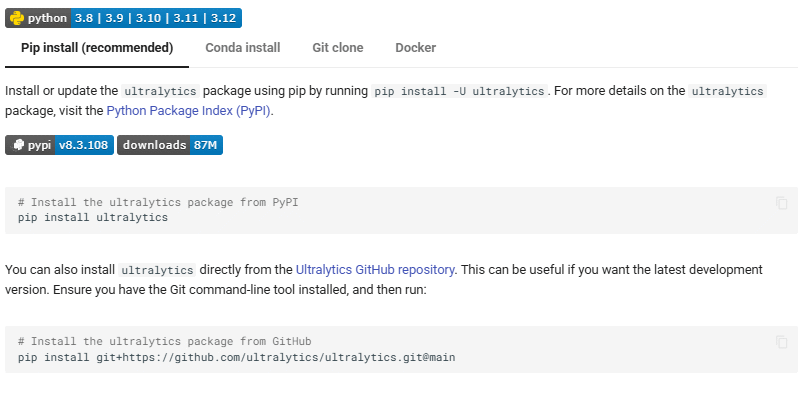Click the 'pip install ultralytics' command line
Image resolution: width=802 pixels, height=397 pixels.
pyautogui.click(x=93, y=217)
